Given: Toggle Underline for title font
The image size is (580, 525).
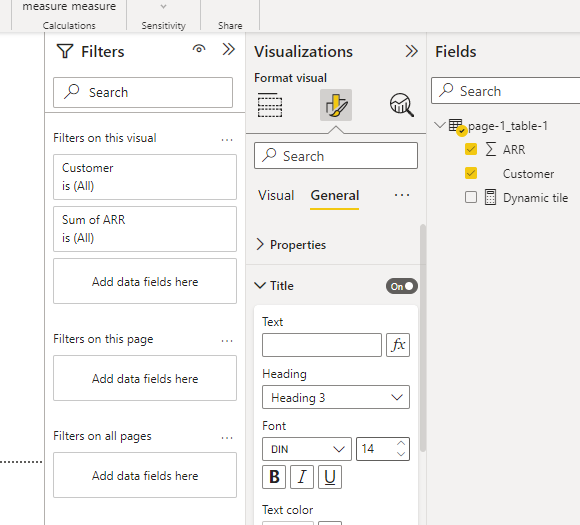Looking at the screenshot, I should point(330,477).
